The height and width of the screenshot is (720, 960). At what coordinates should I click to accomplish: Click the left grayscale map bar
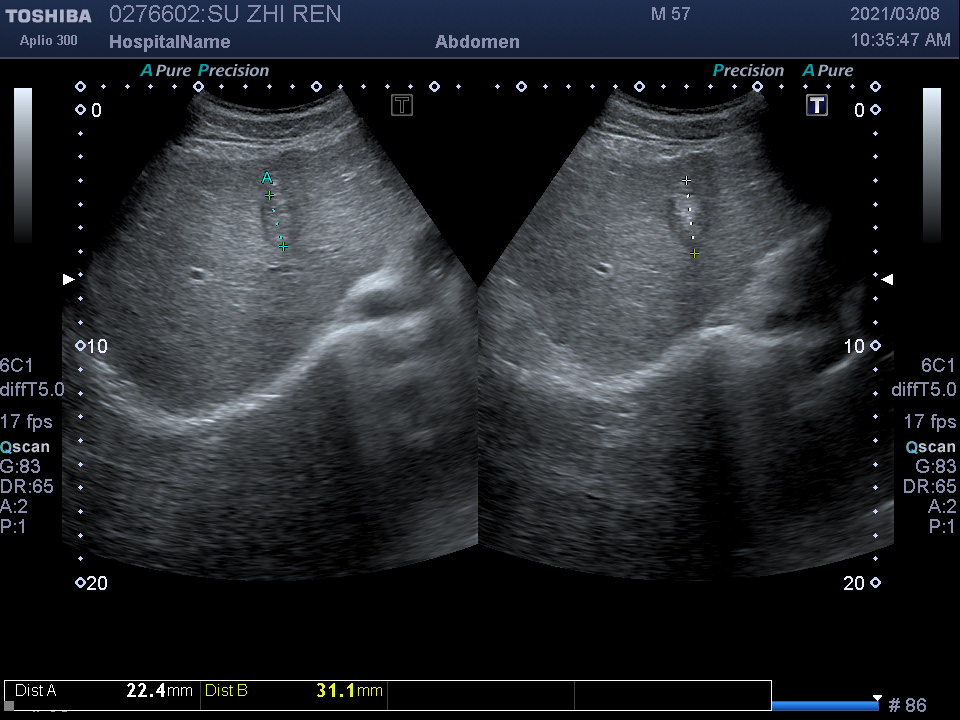coord(22,165)
